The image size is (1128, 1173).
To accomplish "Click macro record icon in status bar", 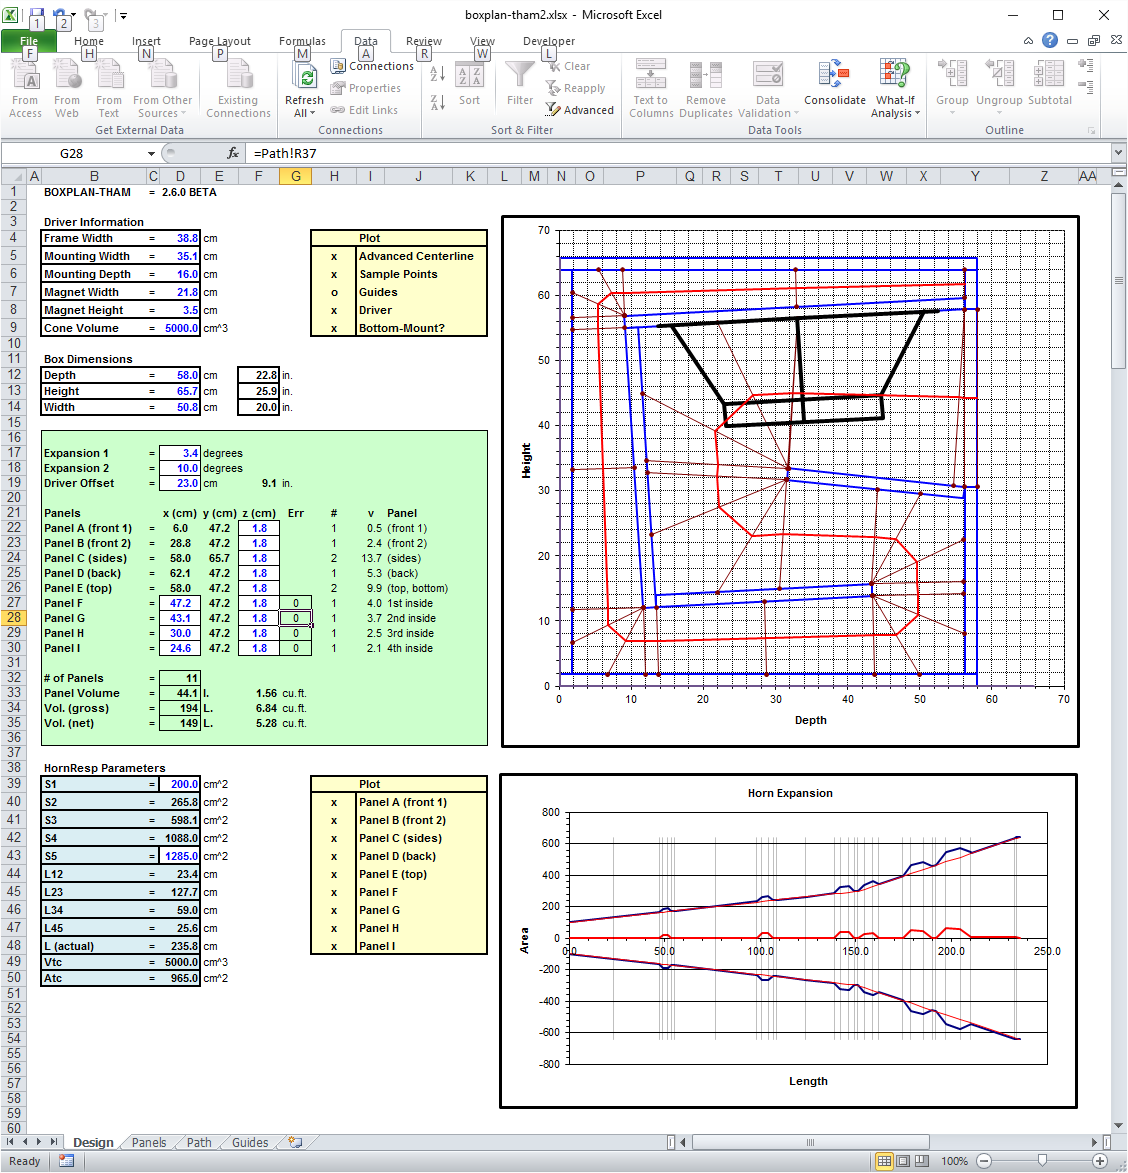I will click(x=67, y=1161).
